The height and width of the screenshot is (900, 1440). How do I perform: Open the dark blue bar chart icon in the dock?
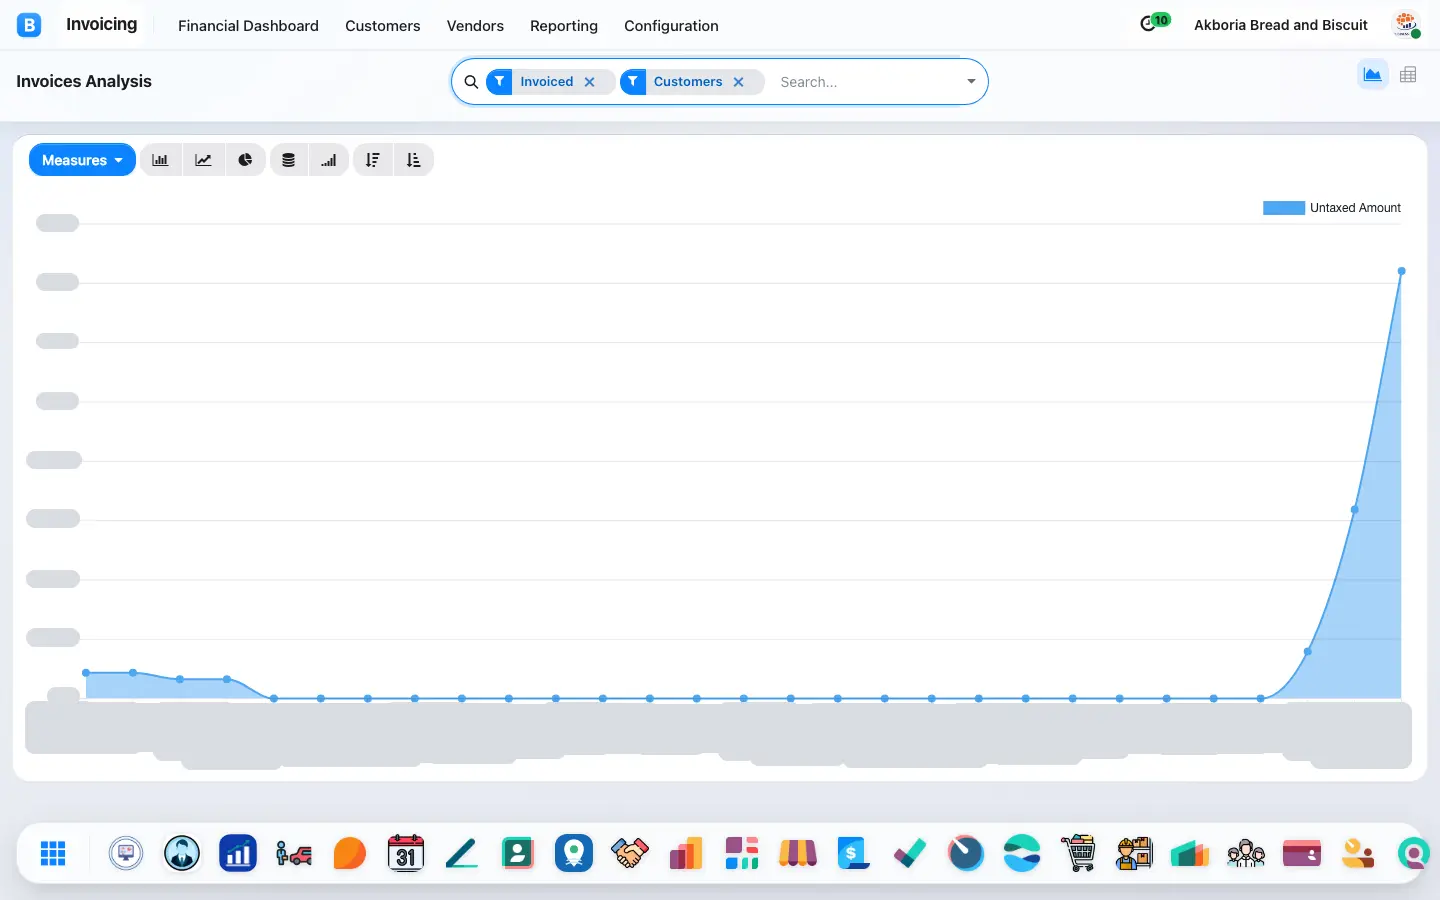tap(238, 853)
